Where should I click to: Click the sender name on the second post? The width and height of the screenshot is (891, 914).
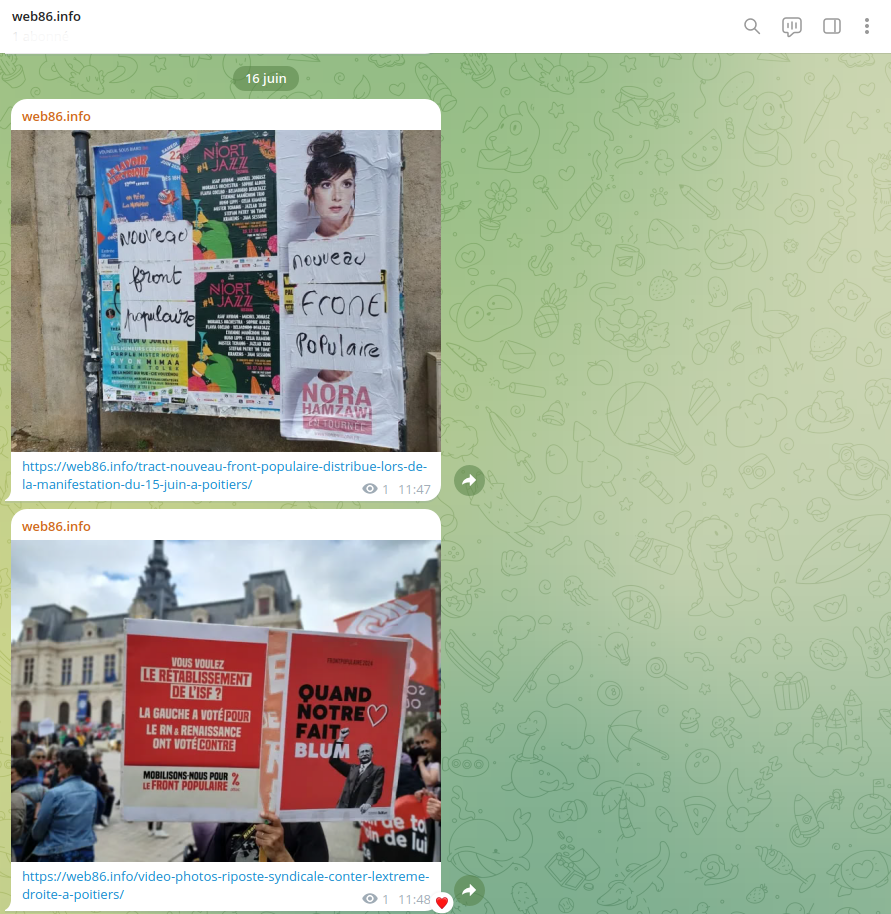click(56, 526)
